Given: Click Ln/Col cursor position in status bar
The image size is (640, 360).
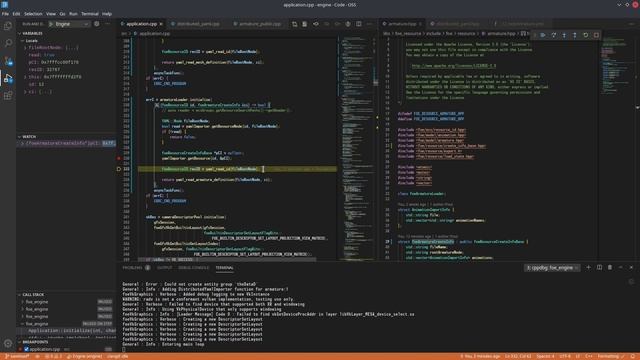Looking at the screenshot, I should click(517, 356).
